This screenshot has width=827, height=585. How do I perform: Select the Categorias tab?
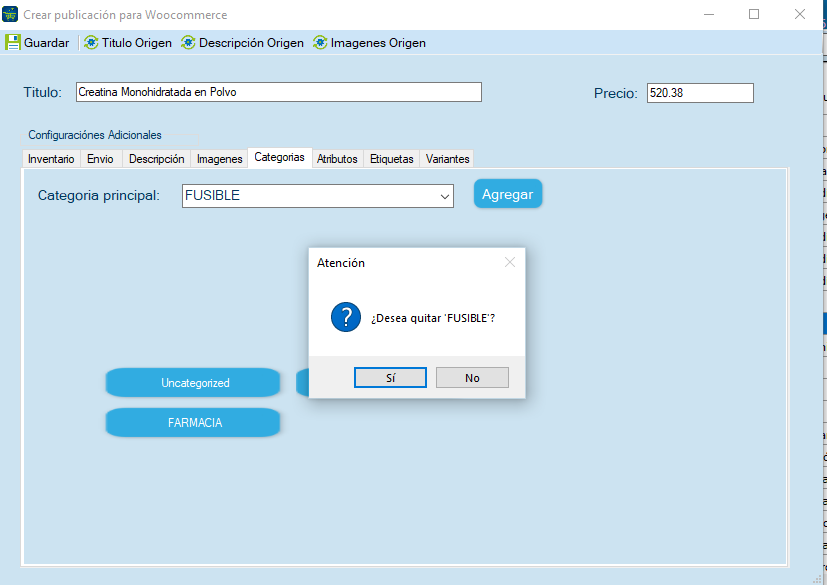(x=280, y=157)
